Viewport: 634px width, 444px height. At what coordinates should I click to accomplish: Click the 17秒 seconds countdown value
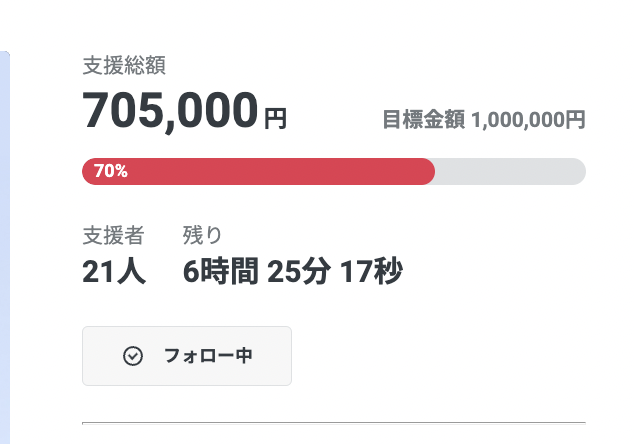pyautogui.click(x=371, y=270)
